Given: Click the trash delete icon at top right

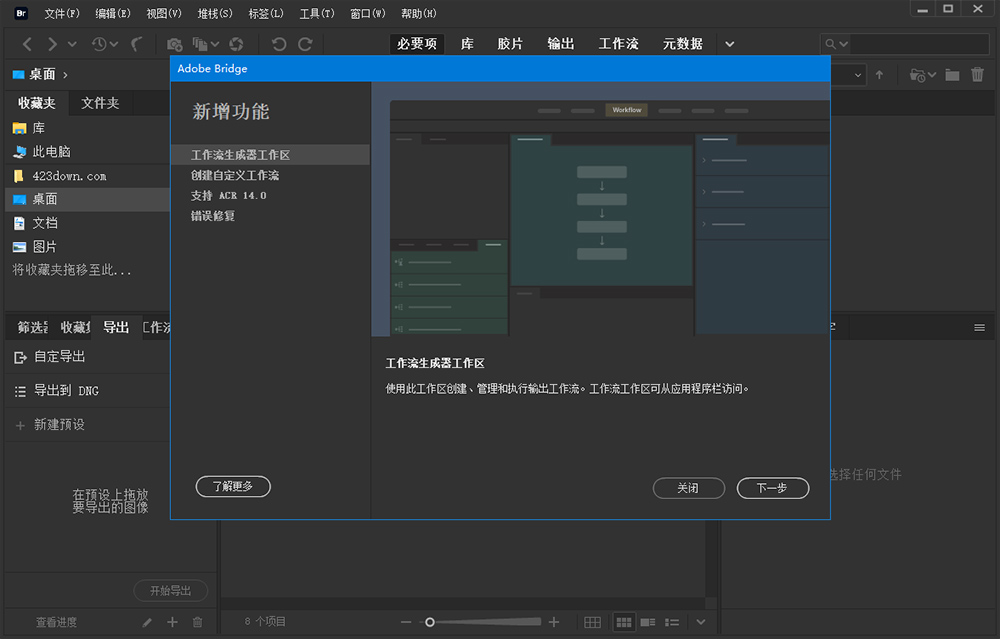Looking at the screenshot, I should pos(978,74).
